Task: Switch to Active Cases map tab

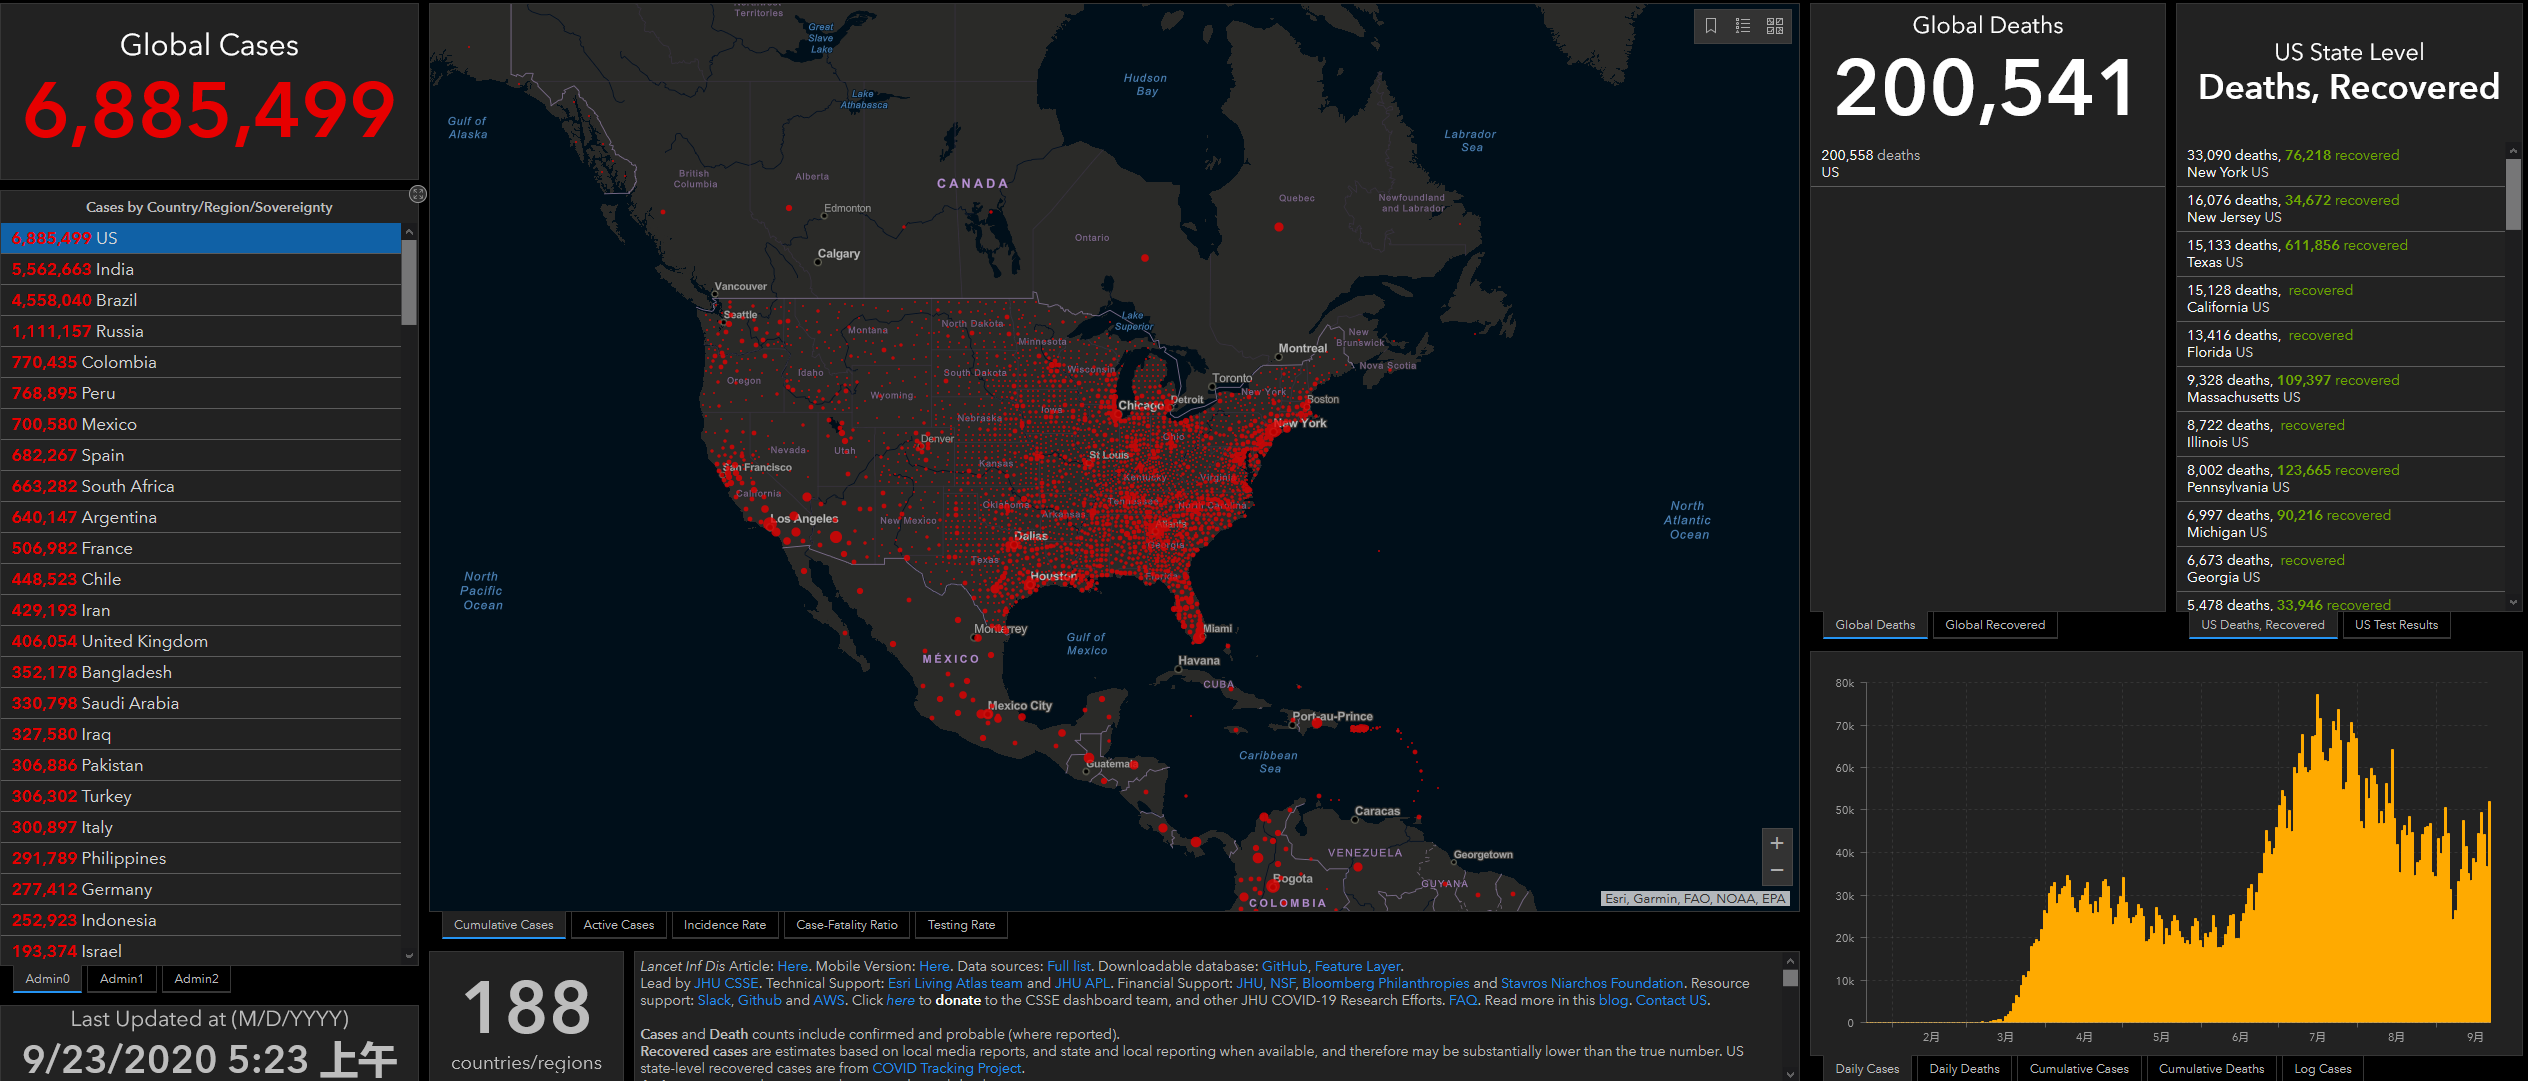Action: click(x=618, y=925)
